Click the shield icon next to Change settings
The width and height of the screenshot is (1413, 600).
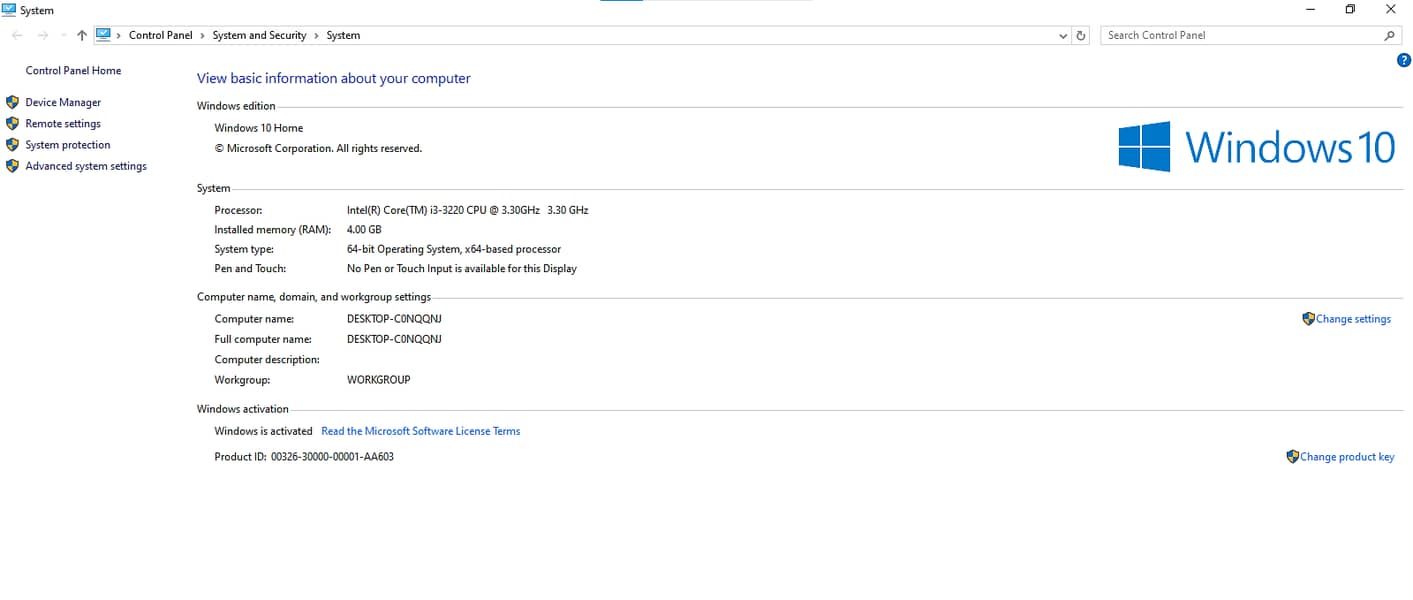[1308, 319]
